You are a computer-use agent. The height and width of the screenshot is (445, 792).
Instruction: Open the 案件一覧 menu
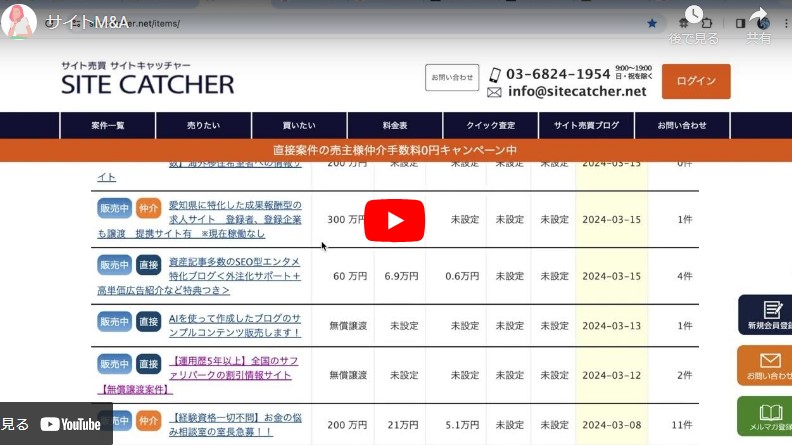pyautogui.click(x=108, y=125)
